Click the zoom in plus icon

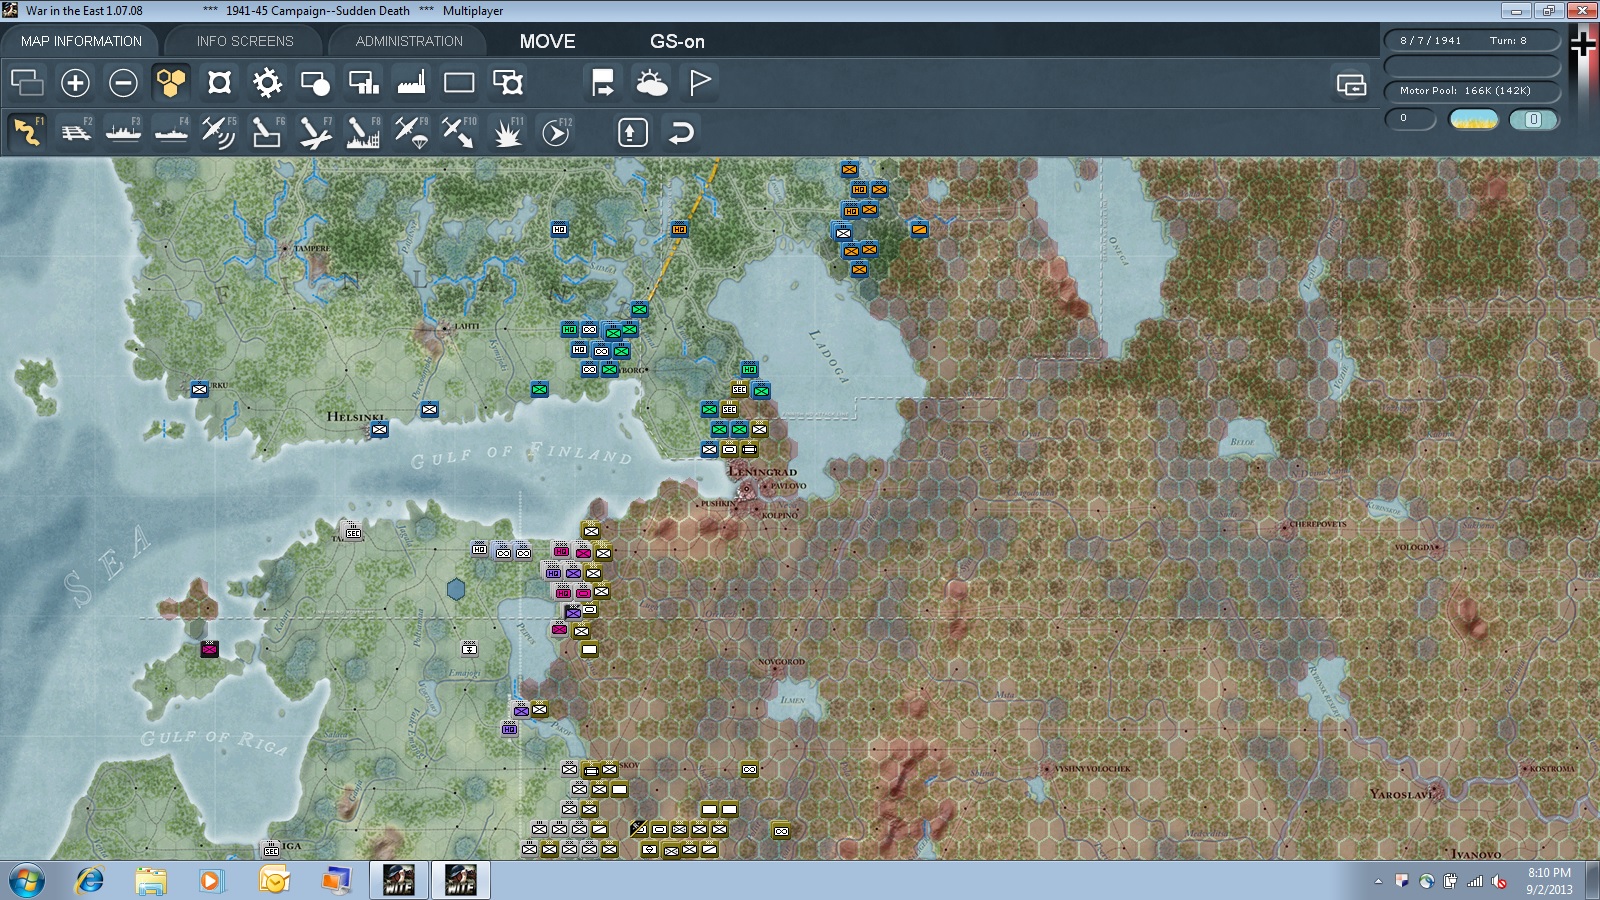pyautogui.click(x=75, y=82)
